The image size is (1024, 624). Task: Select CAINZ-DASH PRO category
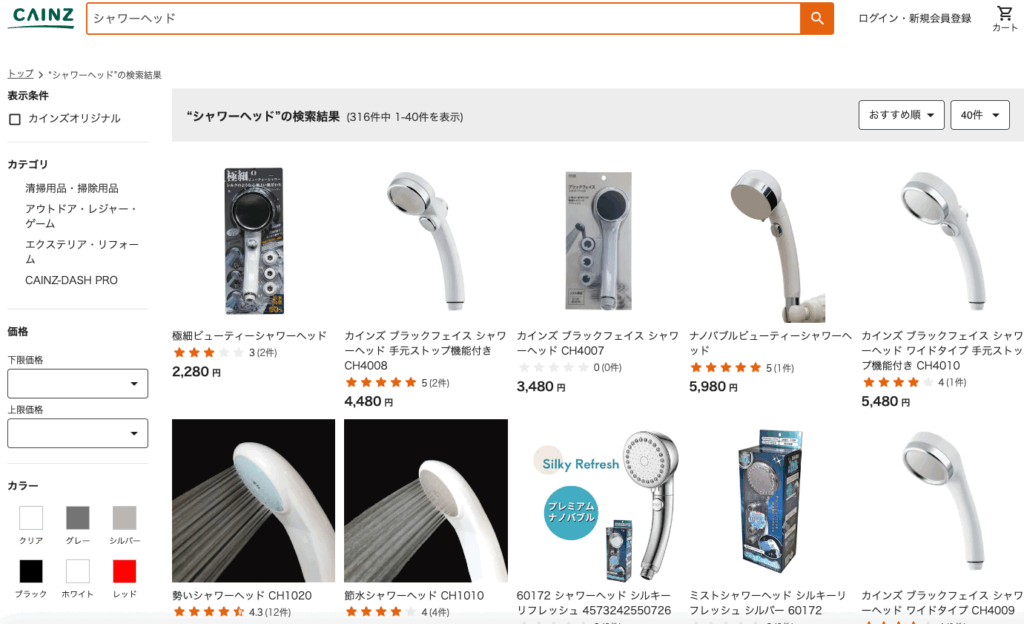point(71,280)
